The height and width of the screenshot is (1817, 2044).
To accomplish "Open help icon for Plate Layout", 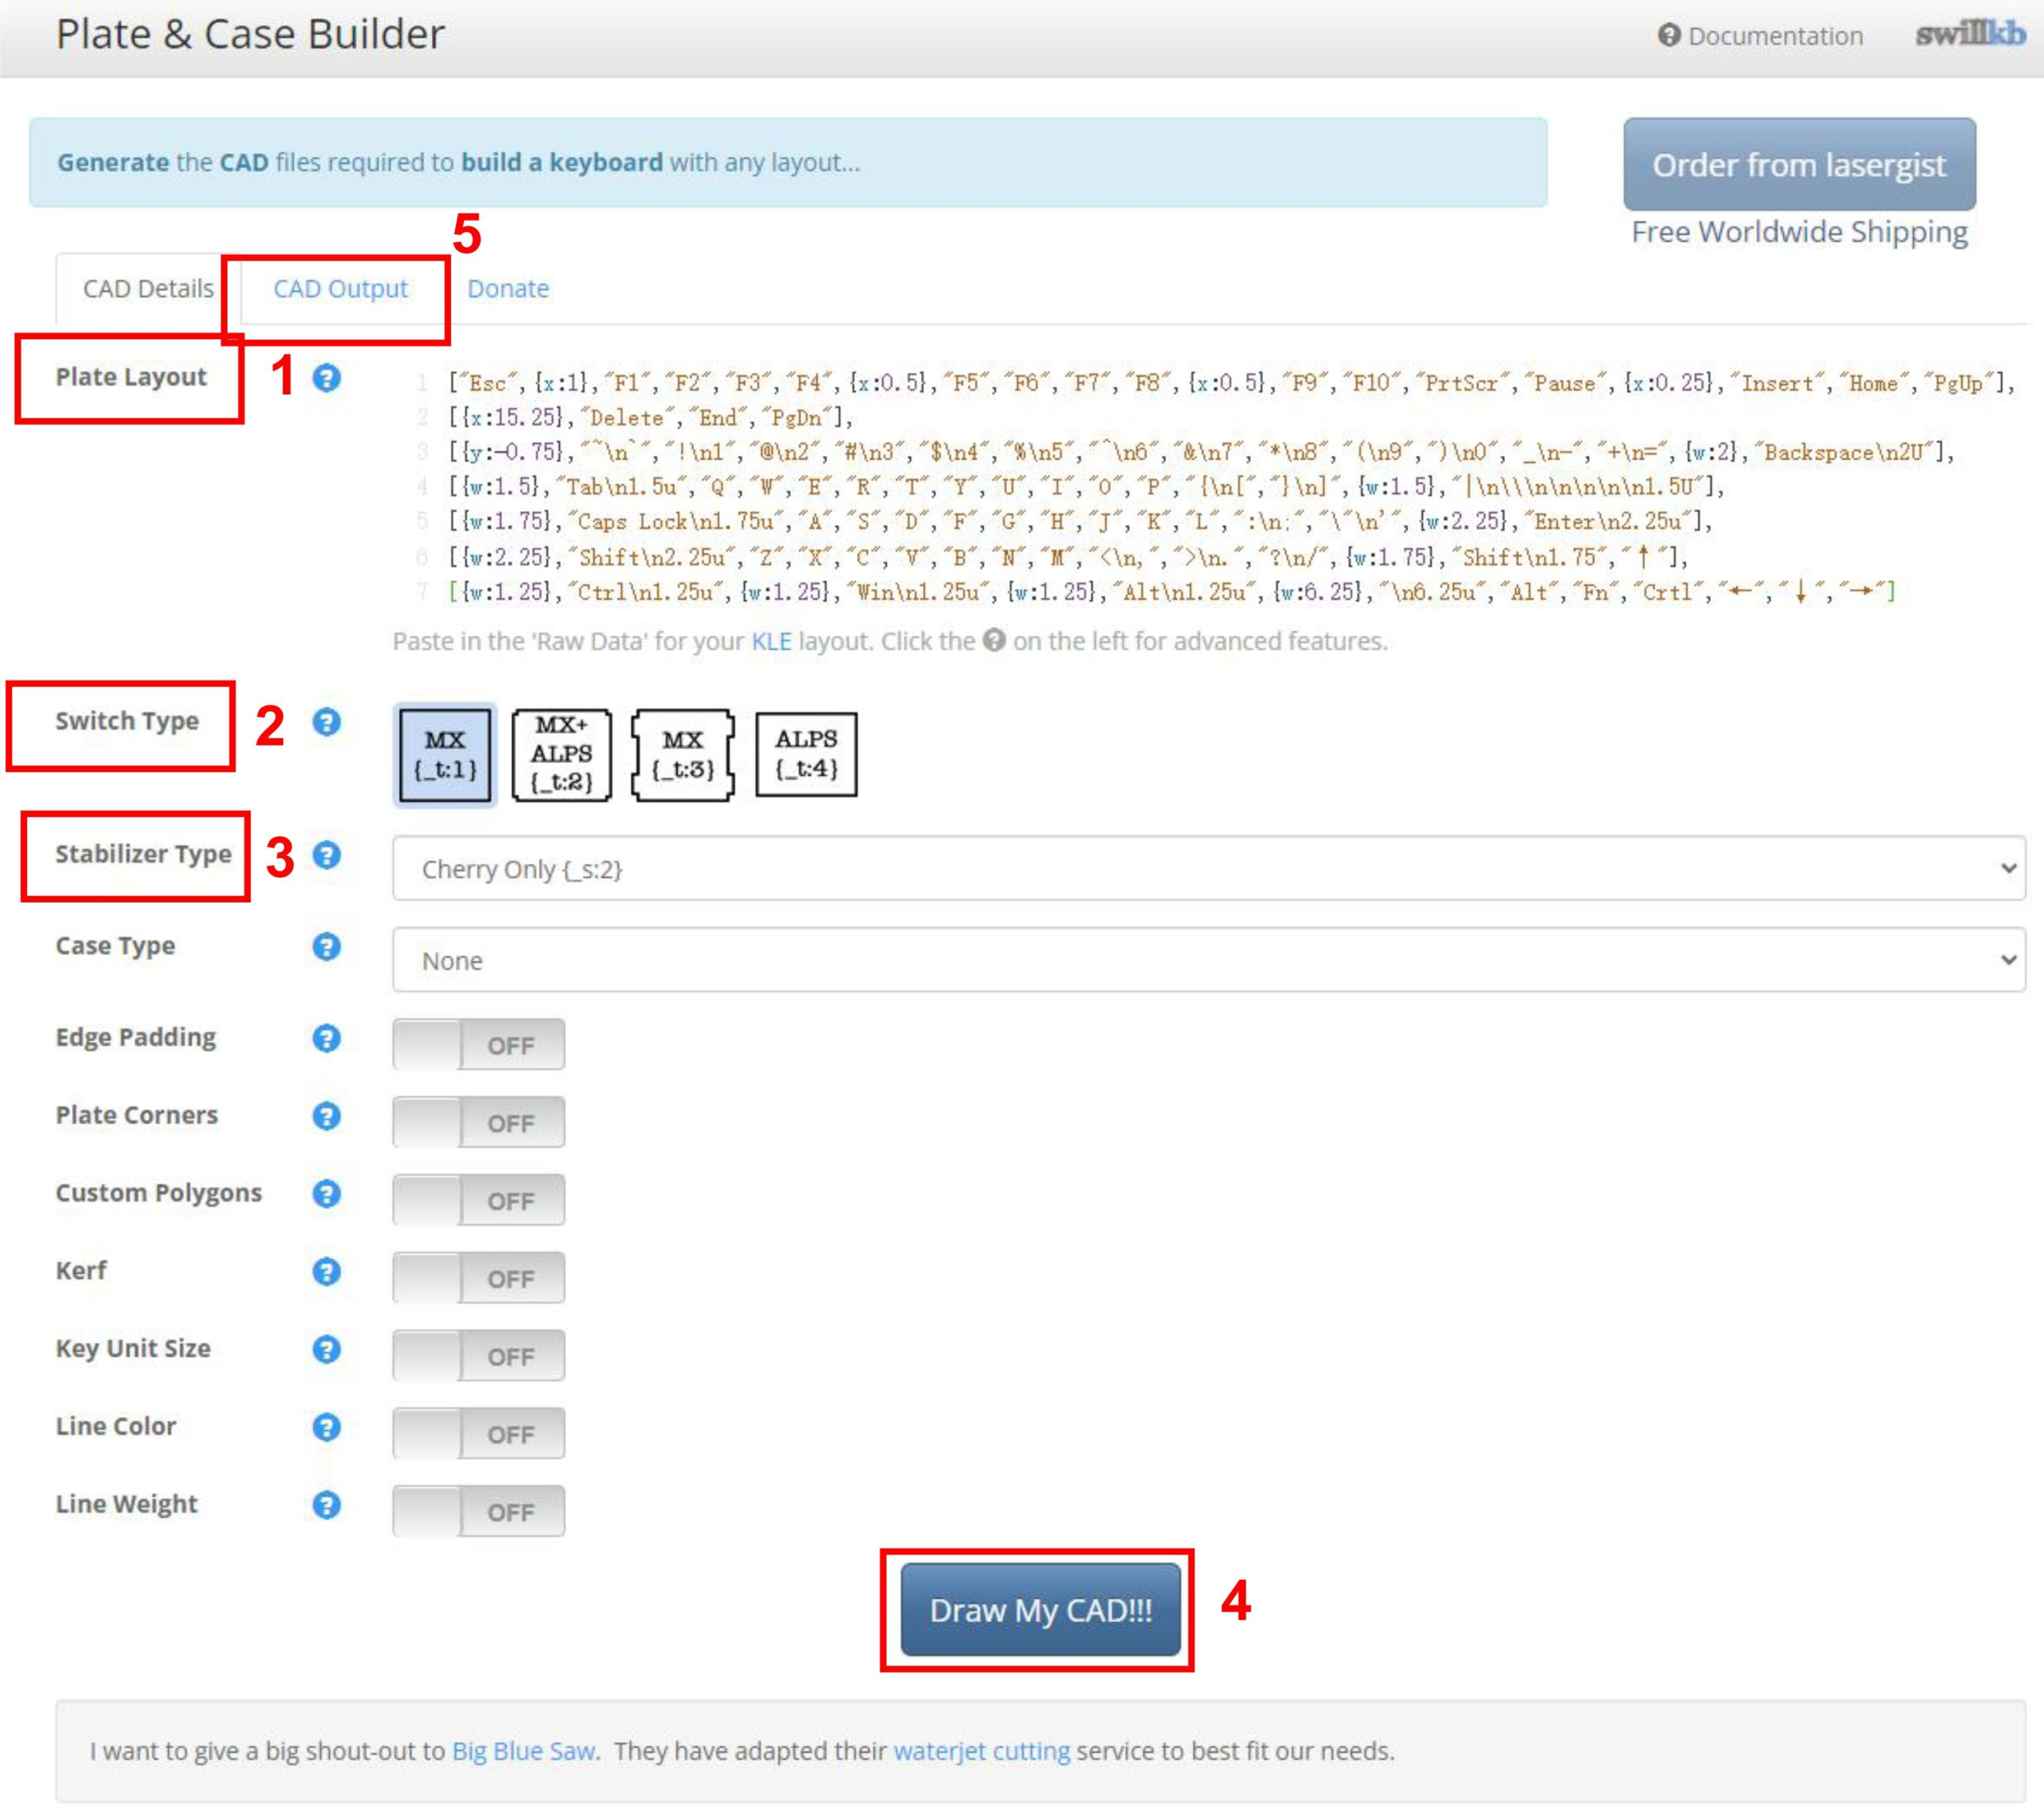I will [326, 378].
